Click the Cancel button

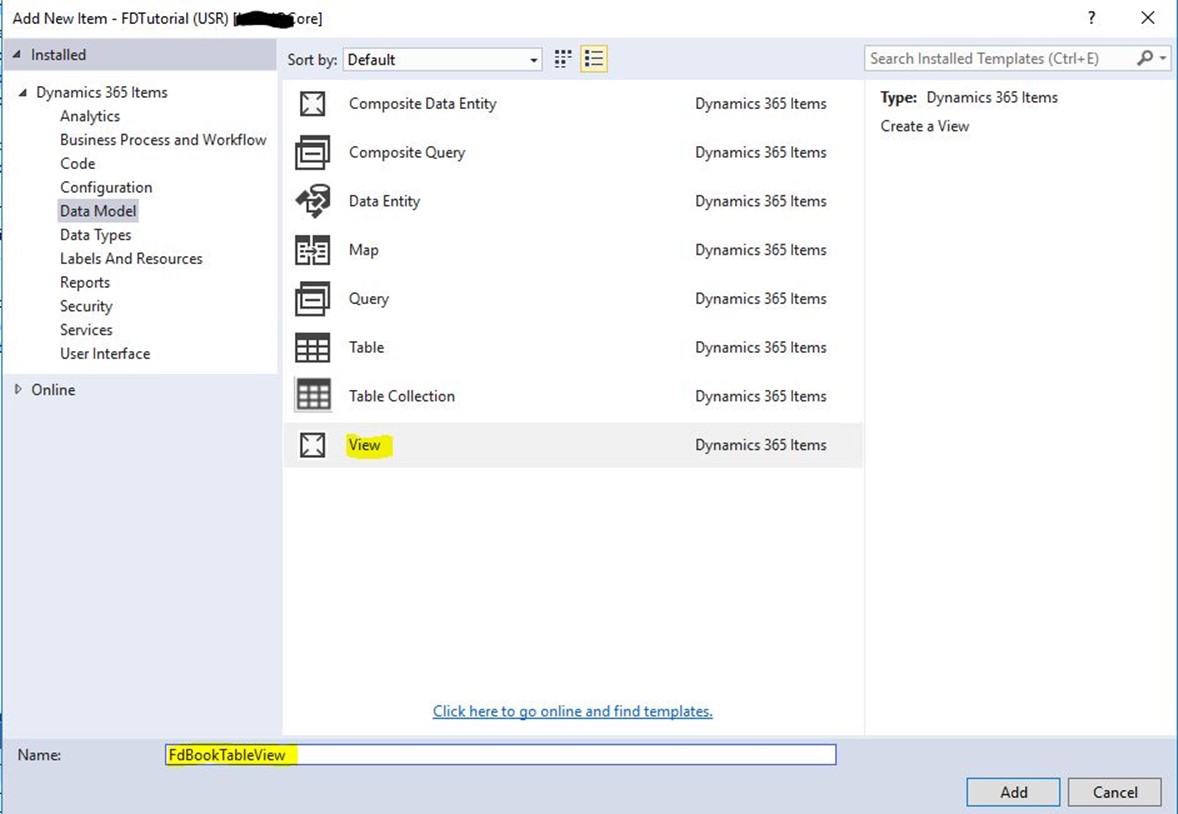(x=1115, y=792)
